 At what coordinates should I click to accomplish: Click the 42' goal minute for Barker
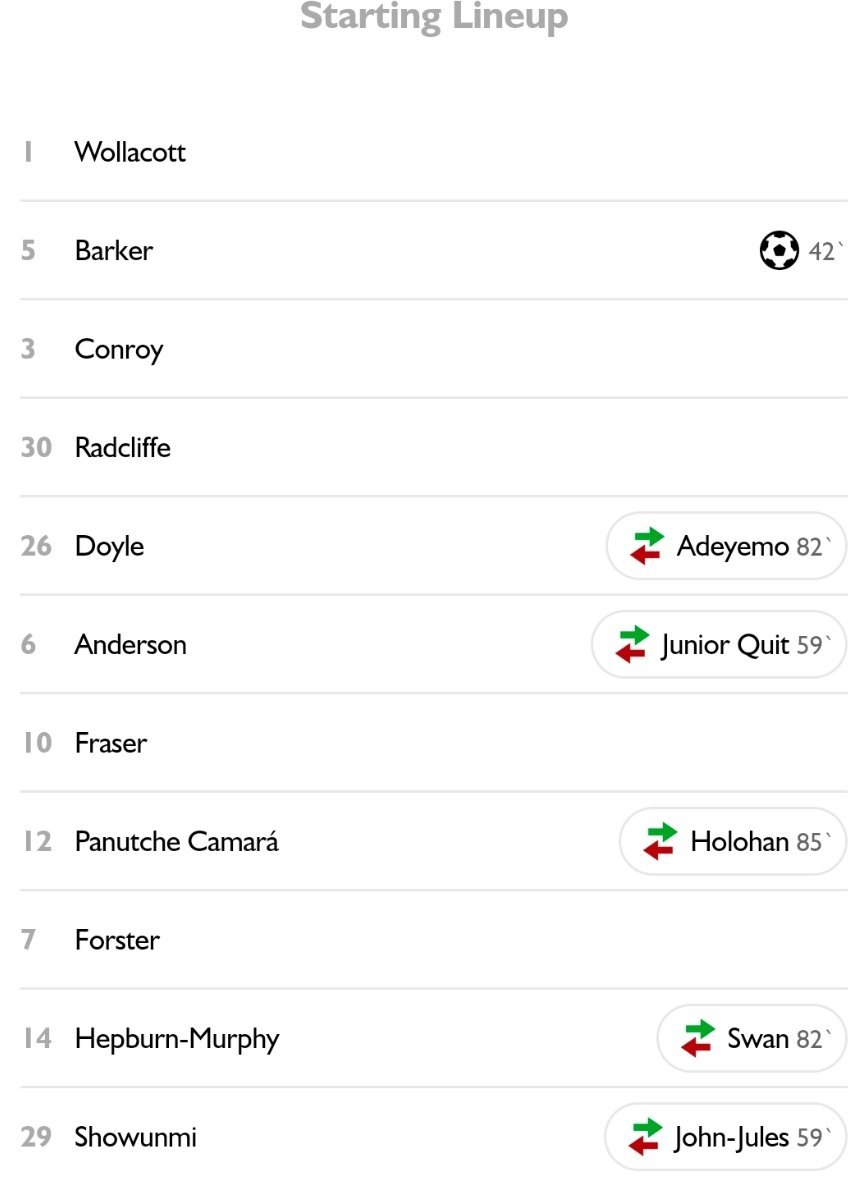(826, 251)
